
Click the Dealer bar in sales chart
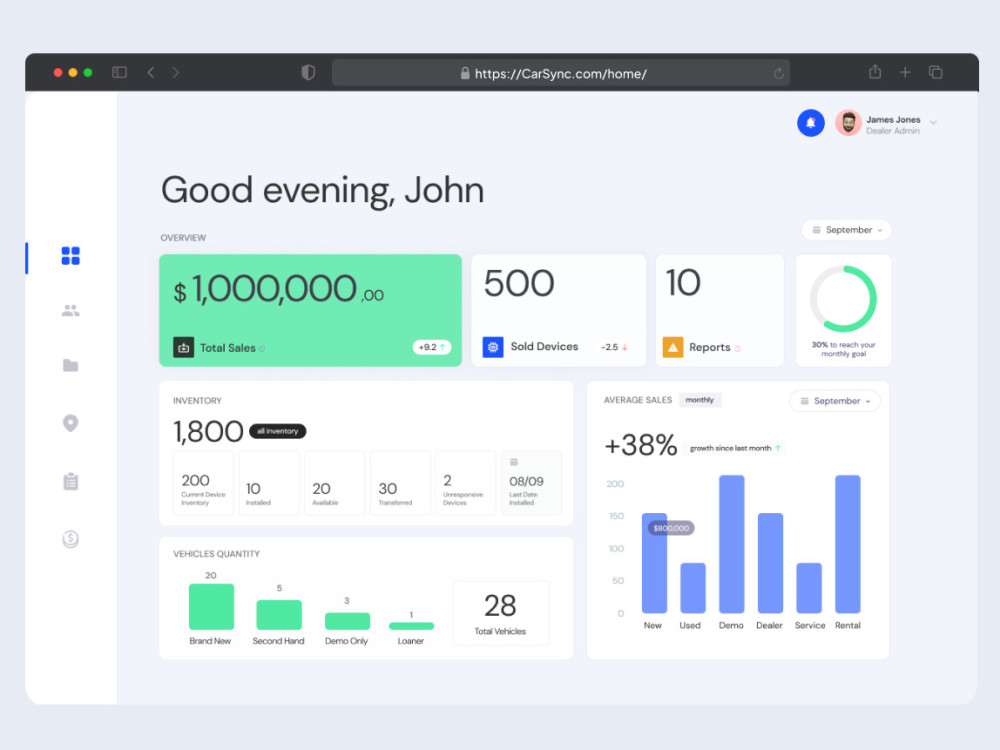[x=770, y=563]
